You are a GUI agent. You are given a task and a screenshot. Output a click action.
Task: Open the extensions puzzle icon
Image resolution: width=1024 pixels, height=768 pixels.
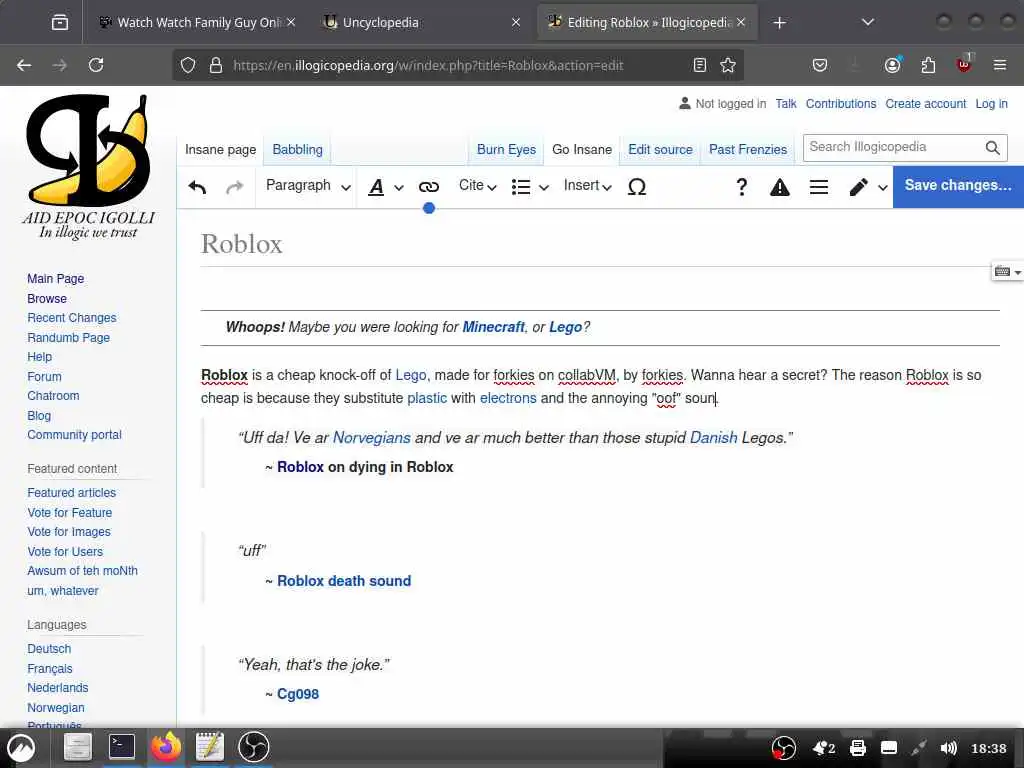pos(928,65)
